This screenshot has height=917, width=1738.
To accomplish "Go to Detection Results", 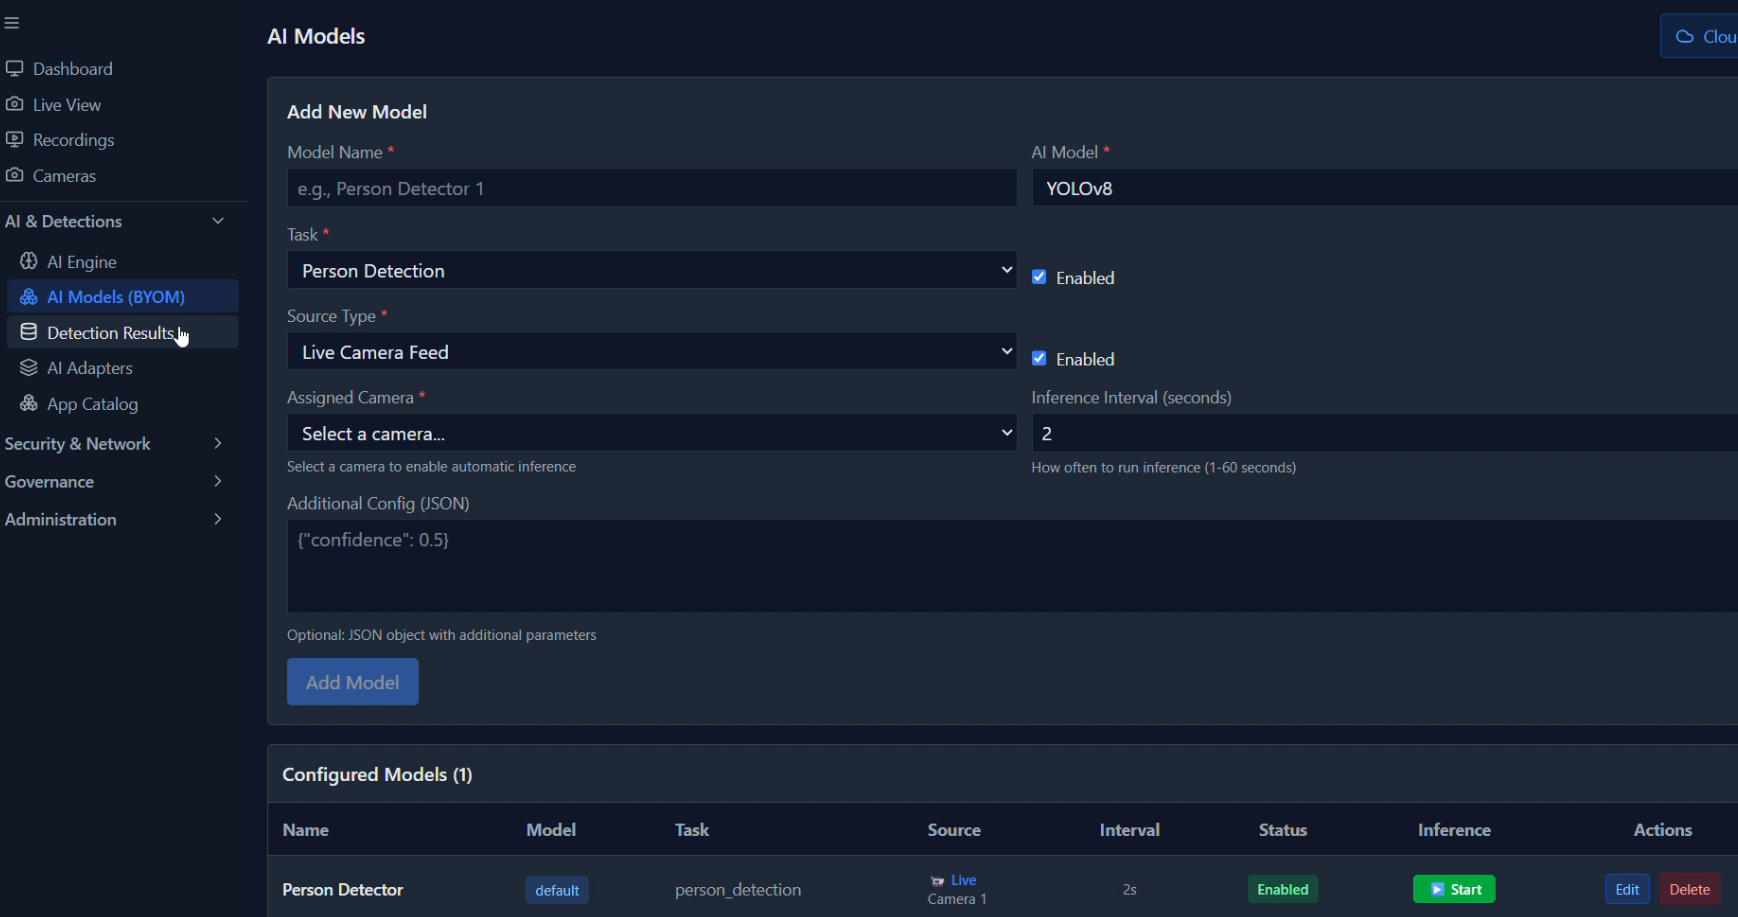I will tap(123, 332).
